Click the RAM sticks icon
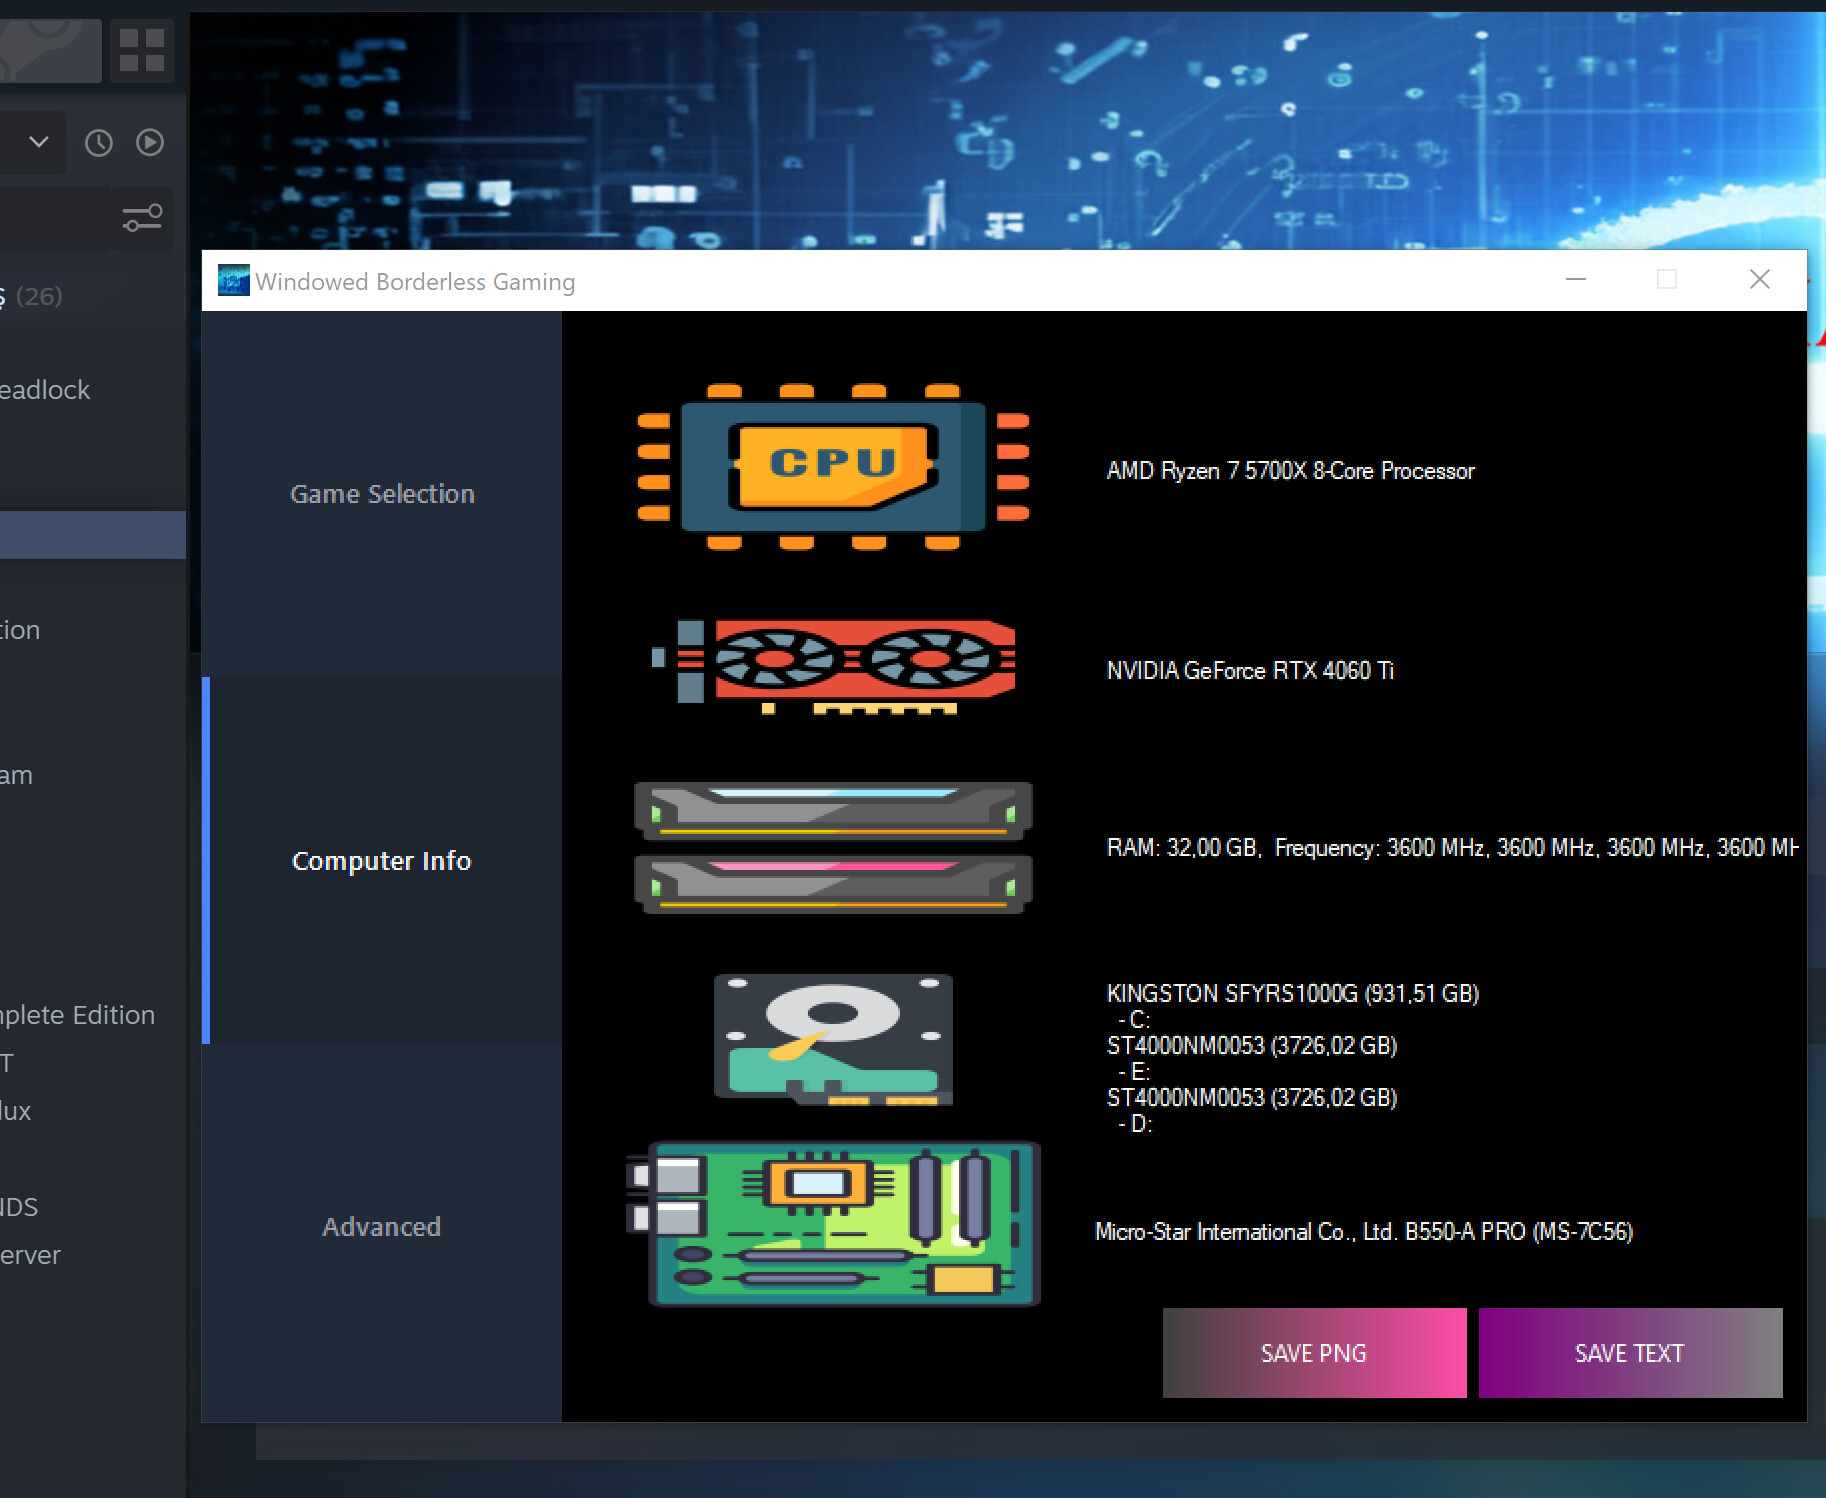 tap(833, 847)
